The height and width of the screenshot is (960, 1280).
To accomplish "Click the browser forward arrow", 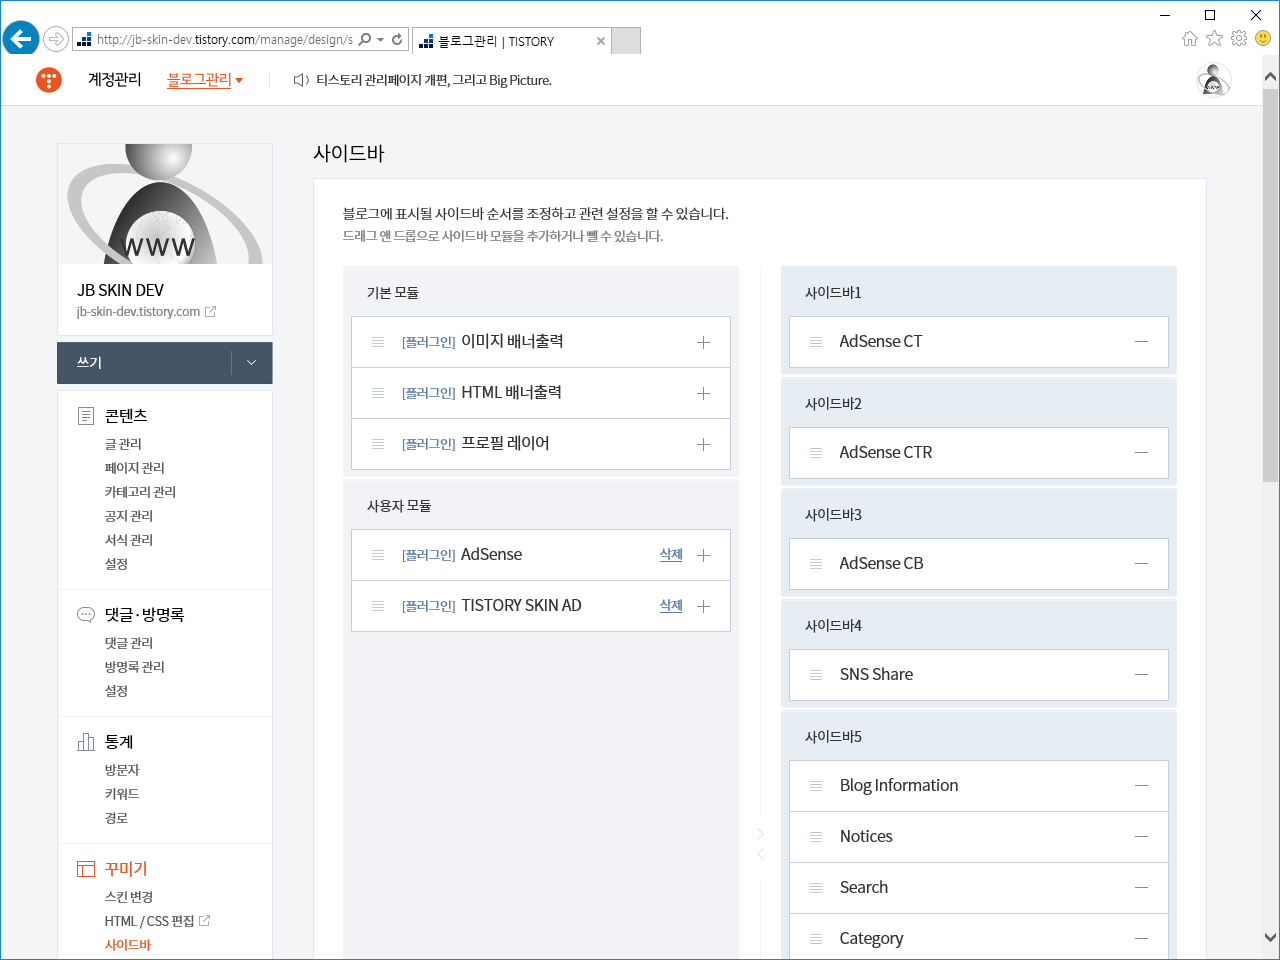I will [56, 40].
